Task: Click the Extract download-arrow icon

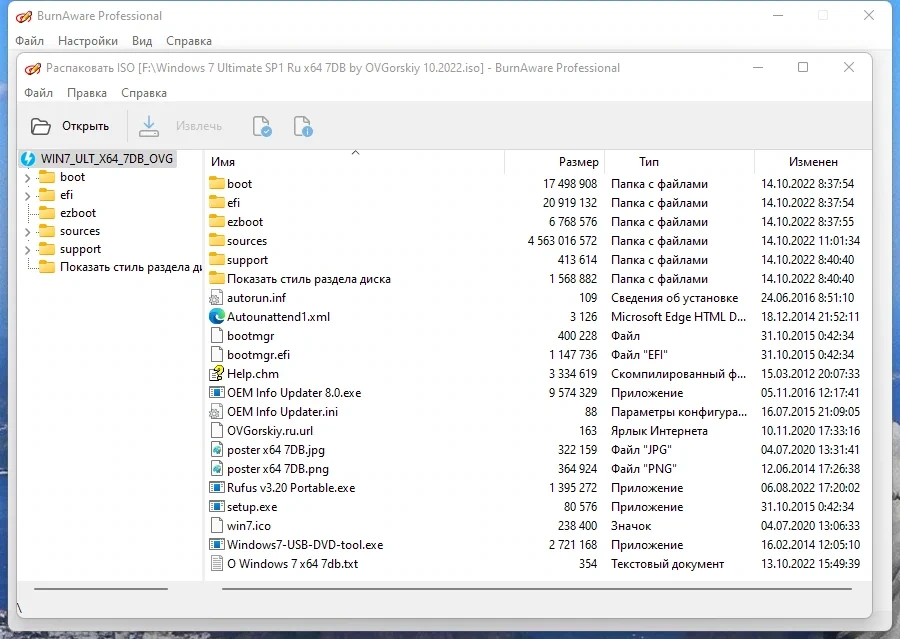Action: click(x=149, y=126)
